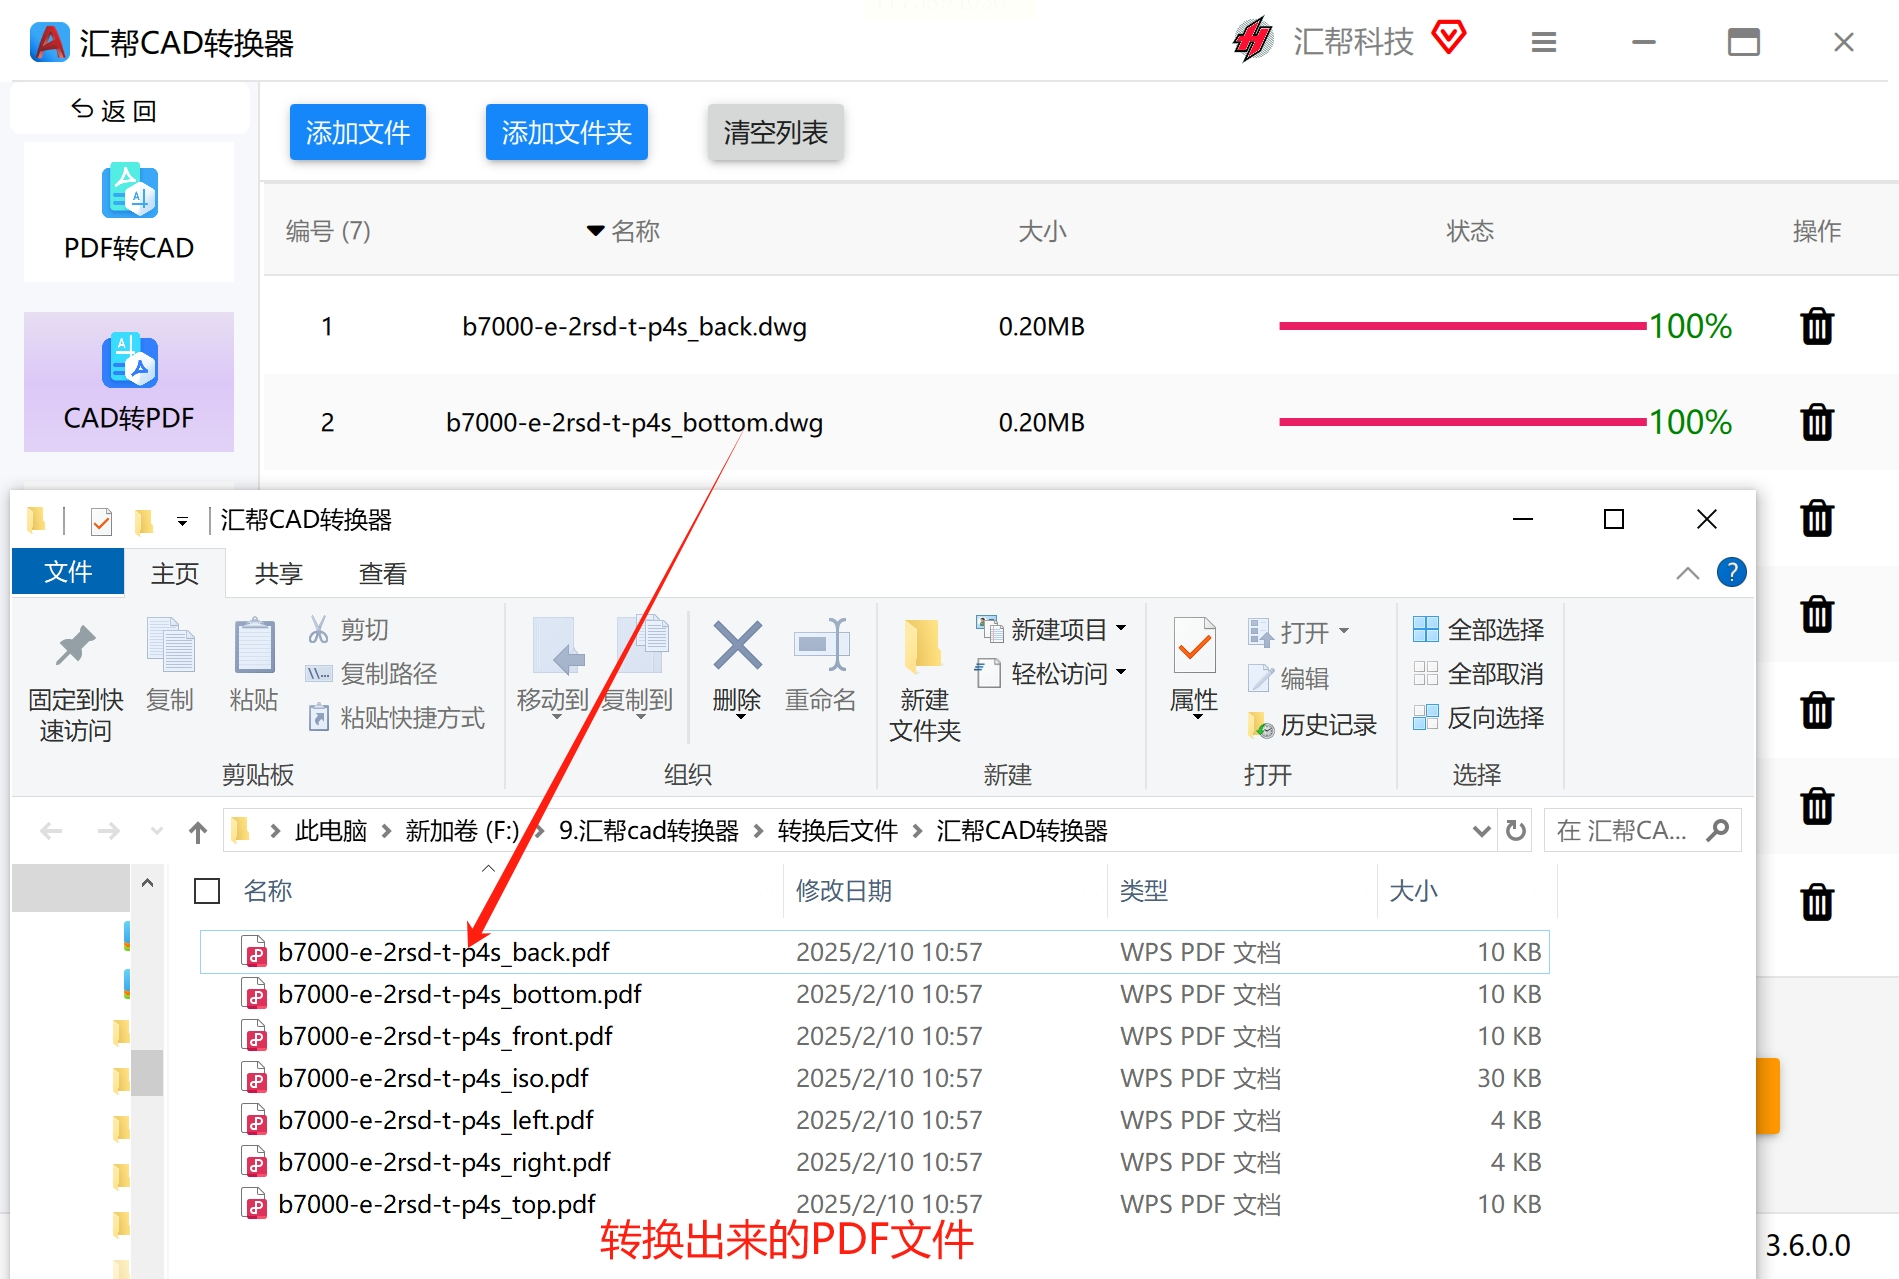This screenshot has height=1279, width=1899.
Task: Click 全部选择 in the select group
Action: [1479, 629]
